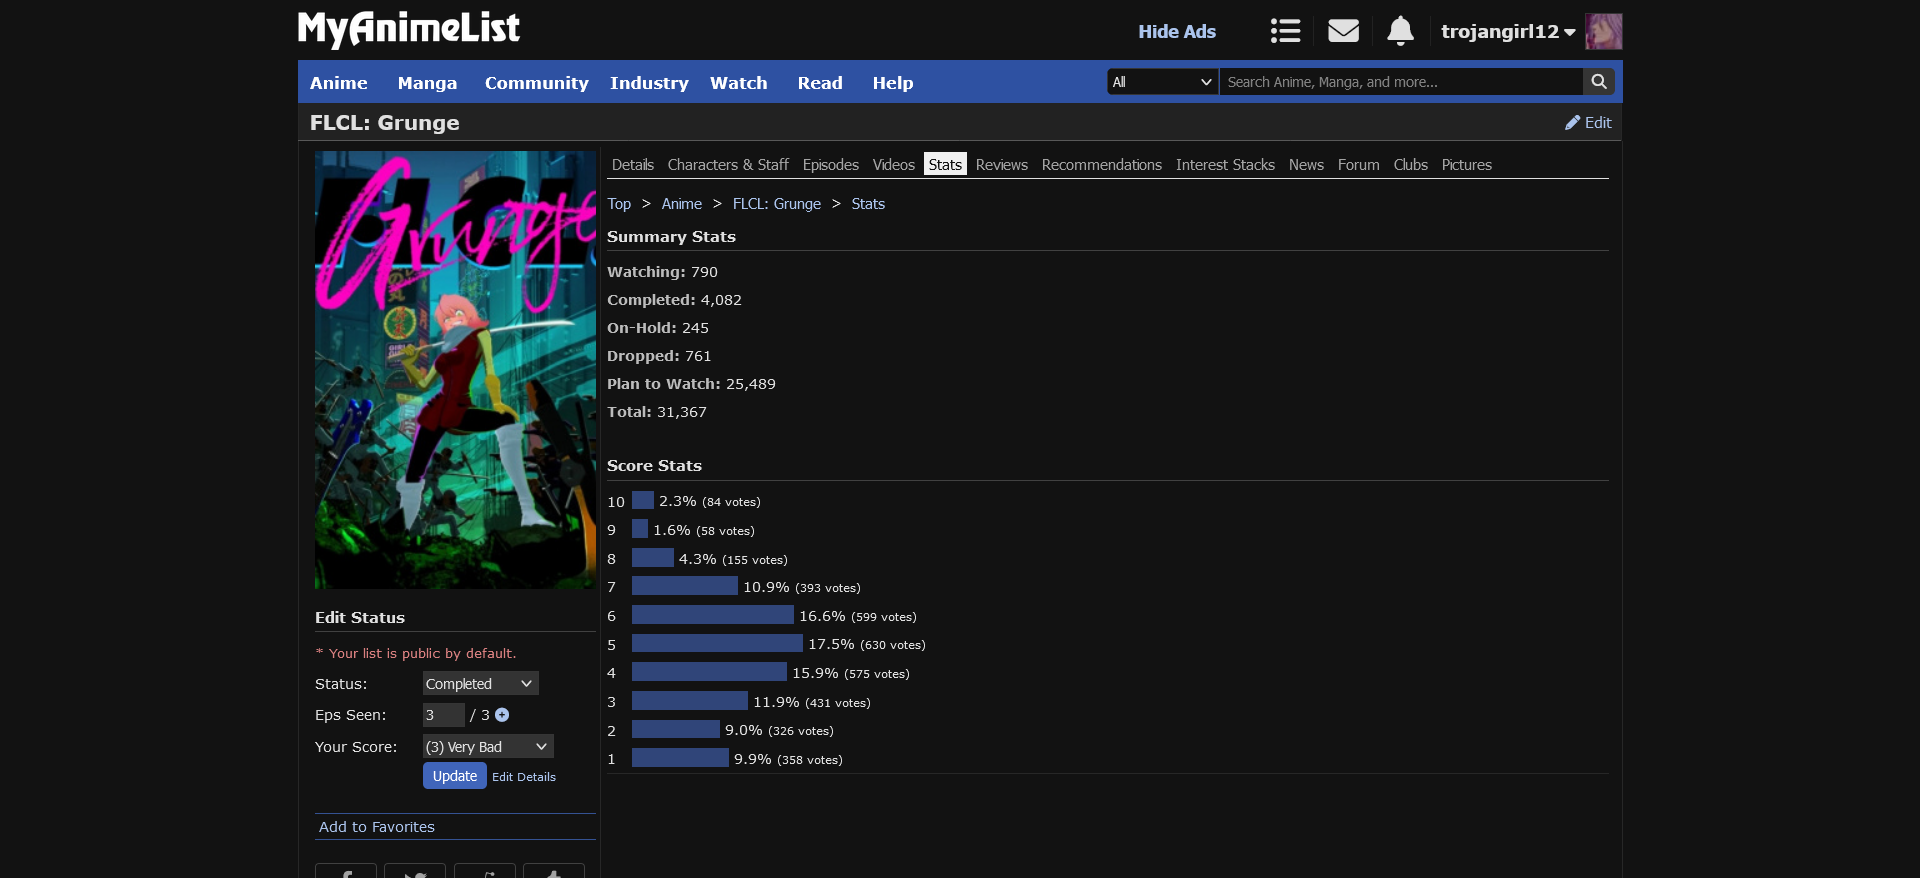Open the trojangirl12 account menu
Viewport: 1920px width, 878px height.
tap(1507, 31)
